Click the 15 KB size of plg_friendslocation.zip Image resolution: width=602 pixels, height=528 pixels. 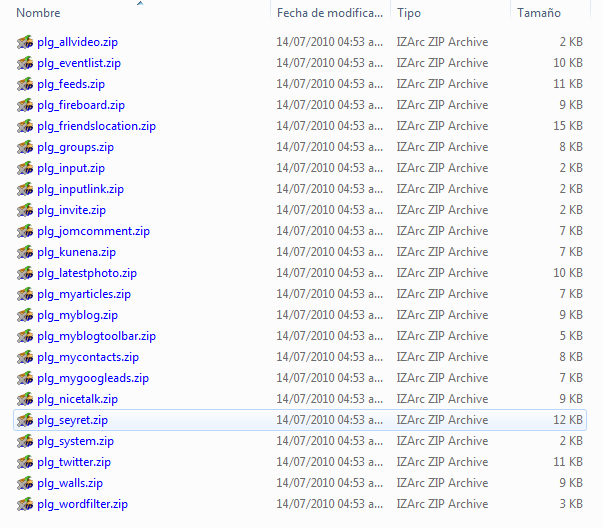coord(568,126)
